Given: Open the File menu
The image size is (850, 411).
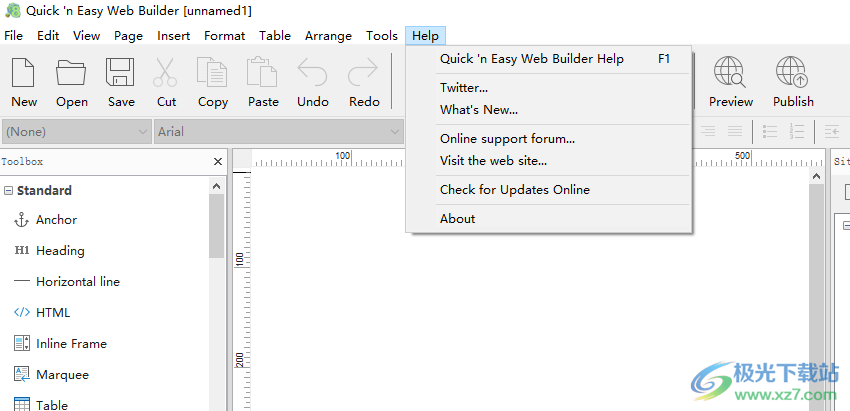Looking at the screenshot, I should [x=14, y=36].
